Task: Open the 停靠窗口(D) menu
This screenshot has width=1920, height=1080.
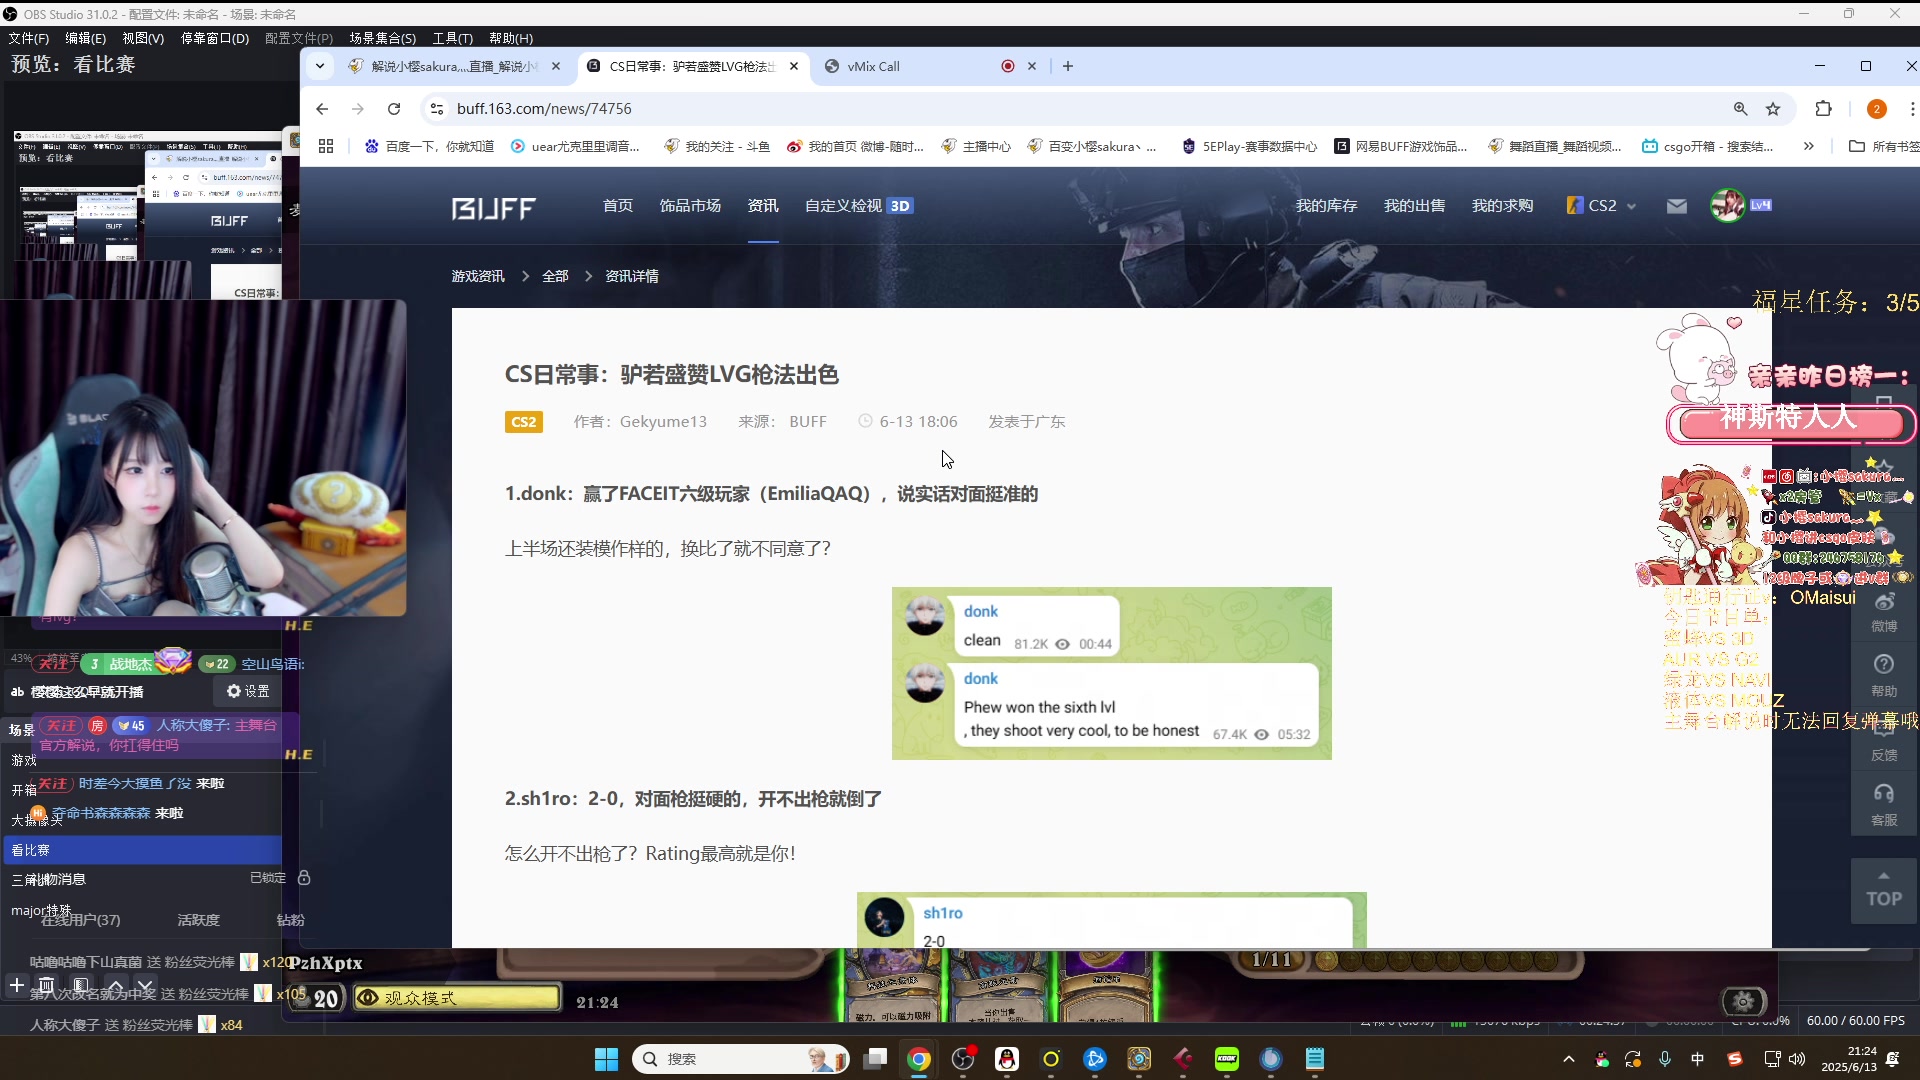Action: [214, 38]
